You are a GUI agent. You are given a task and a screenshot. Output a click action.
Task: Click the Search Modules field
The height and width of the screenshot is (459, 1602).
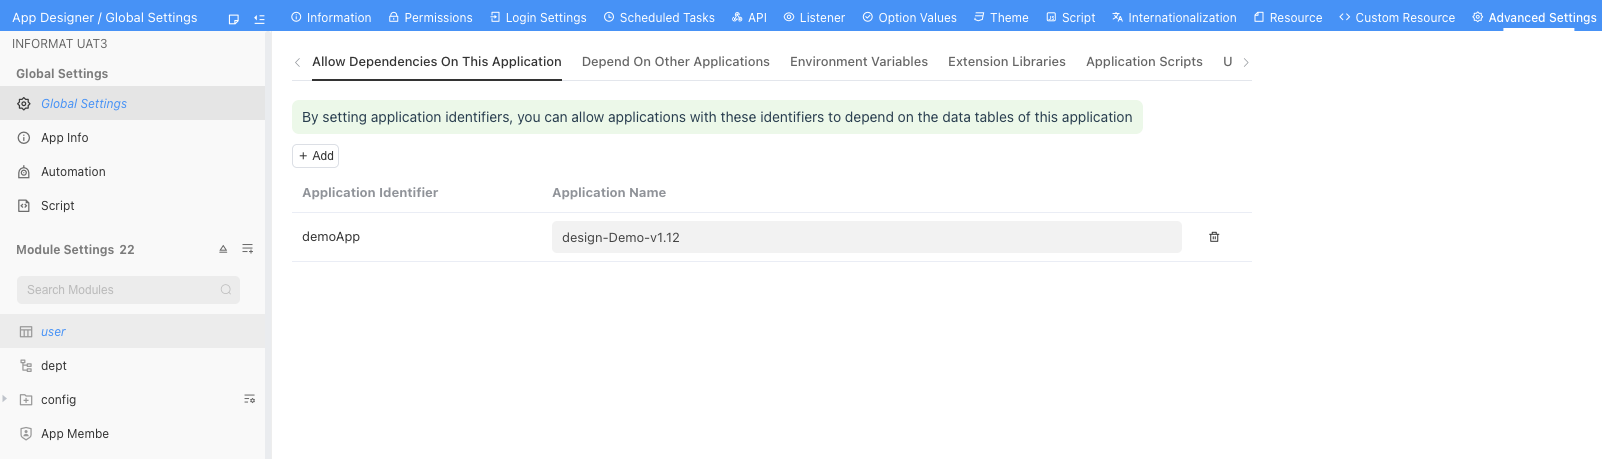coord(128,290)
